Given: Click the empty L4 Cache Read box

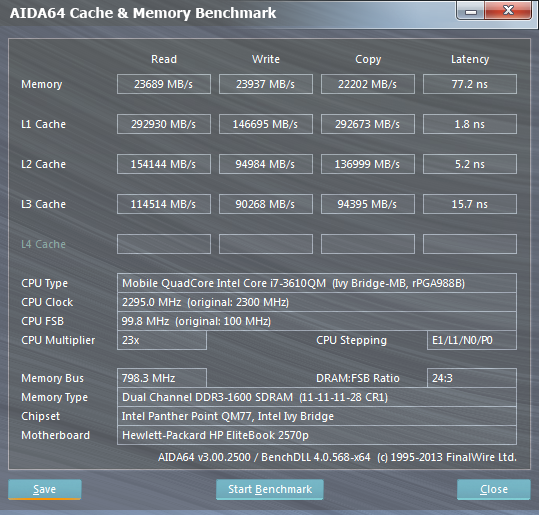Looking at the screenshot, I should pos(164,244).
